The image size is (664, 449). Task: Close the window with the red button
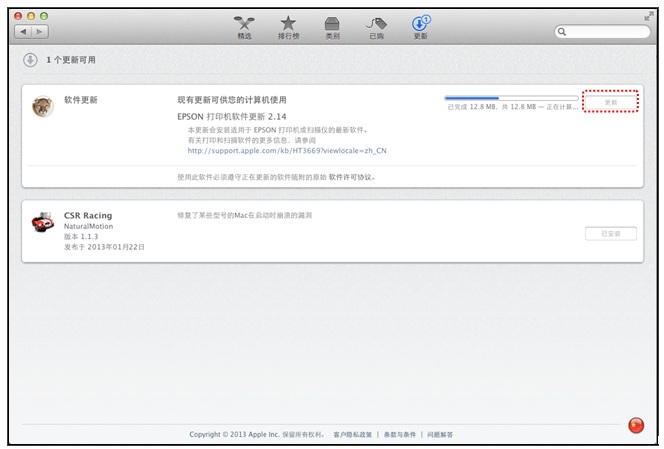click(x=18, y=16)
